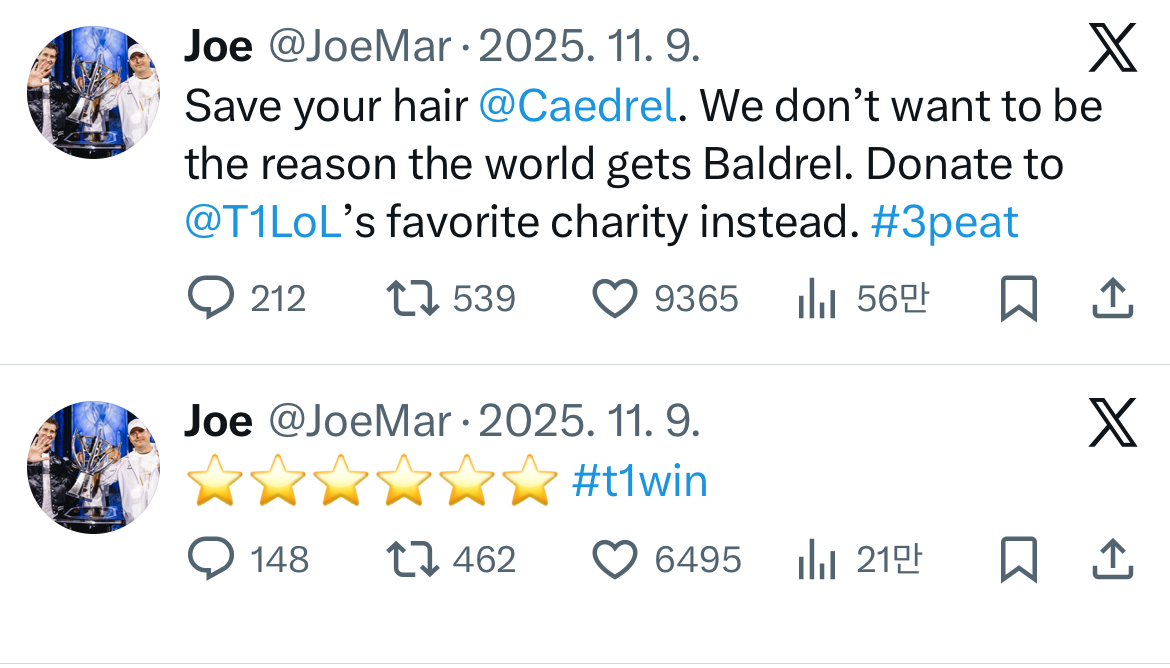Open the X logo on first tweet
1170x668 pixels.
1112,47
